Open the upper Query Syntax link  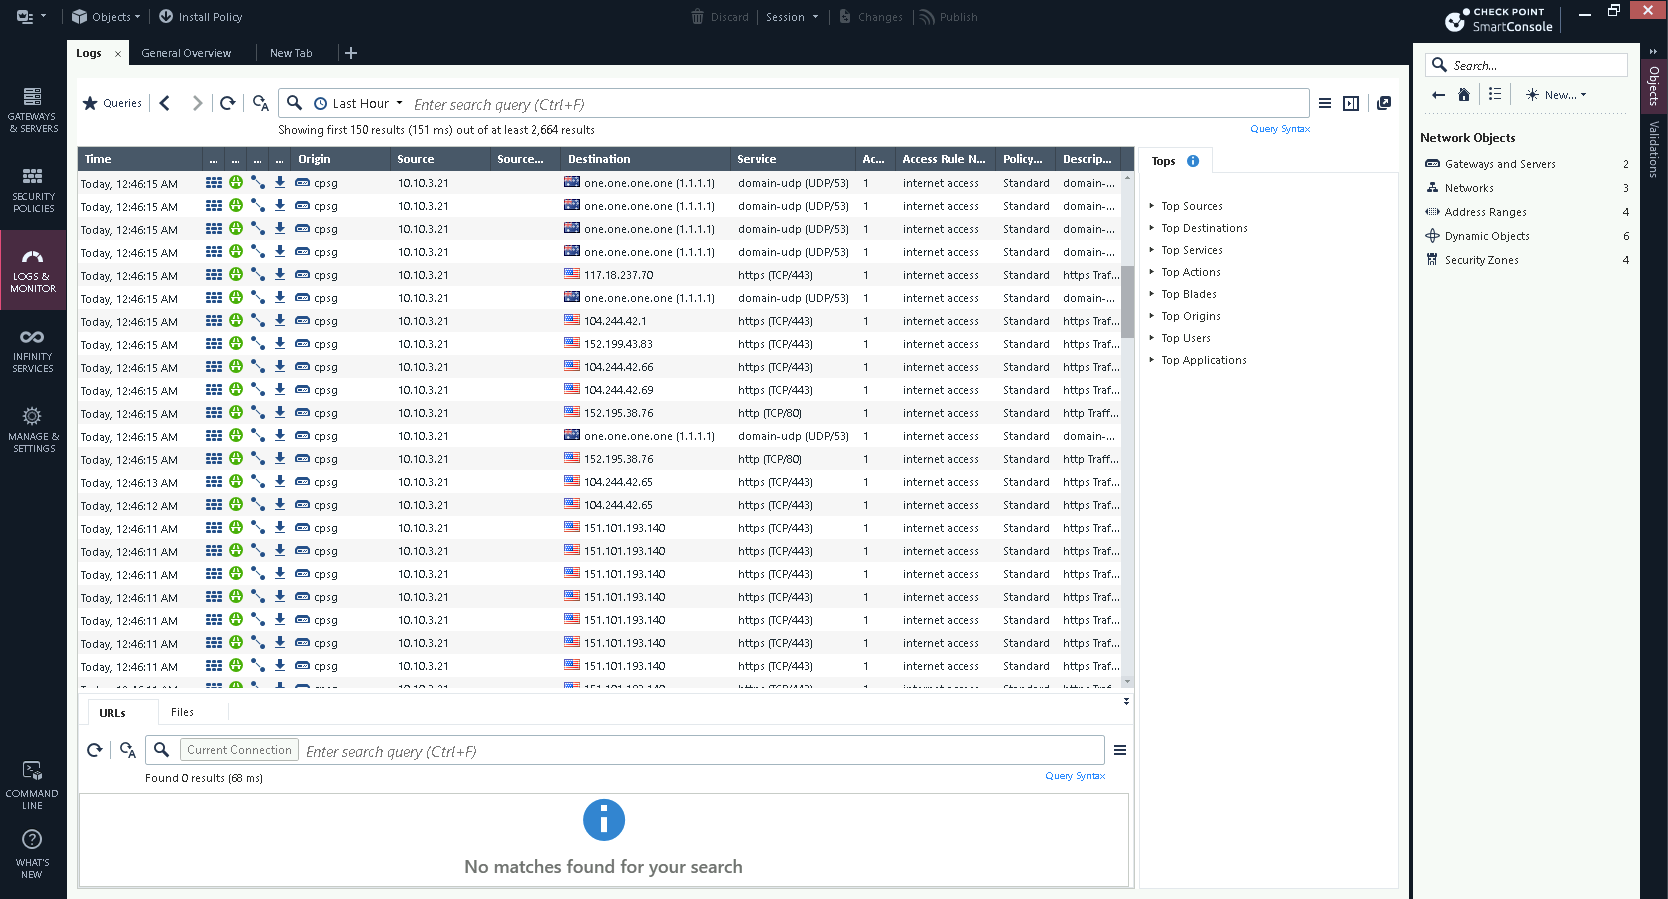pyautogui.click(x=1279, y=129)
